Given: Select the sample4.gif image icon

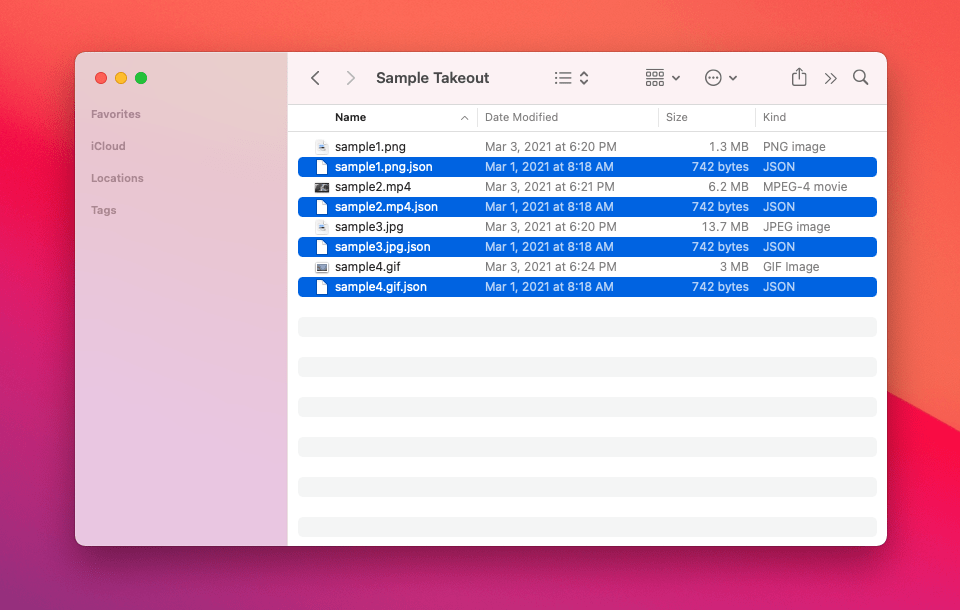Looking at the screenshot, I should pos(321,267).
